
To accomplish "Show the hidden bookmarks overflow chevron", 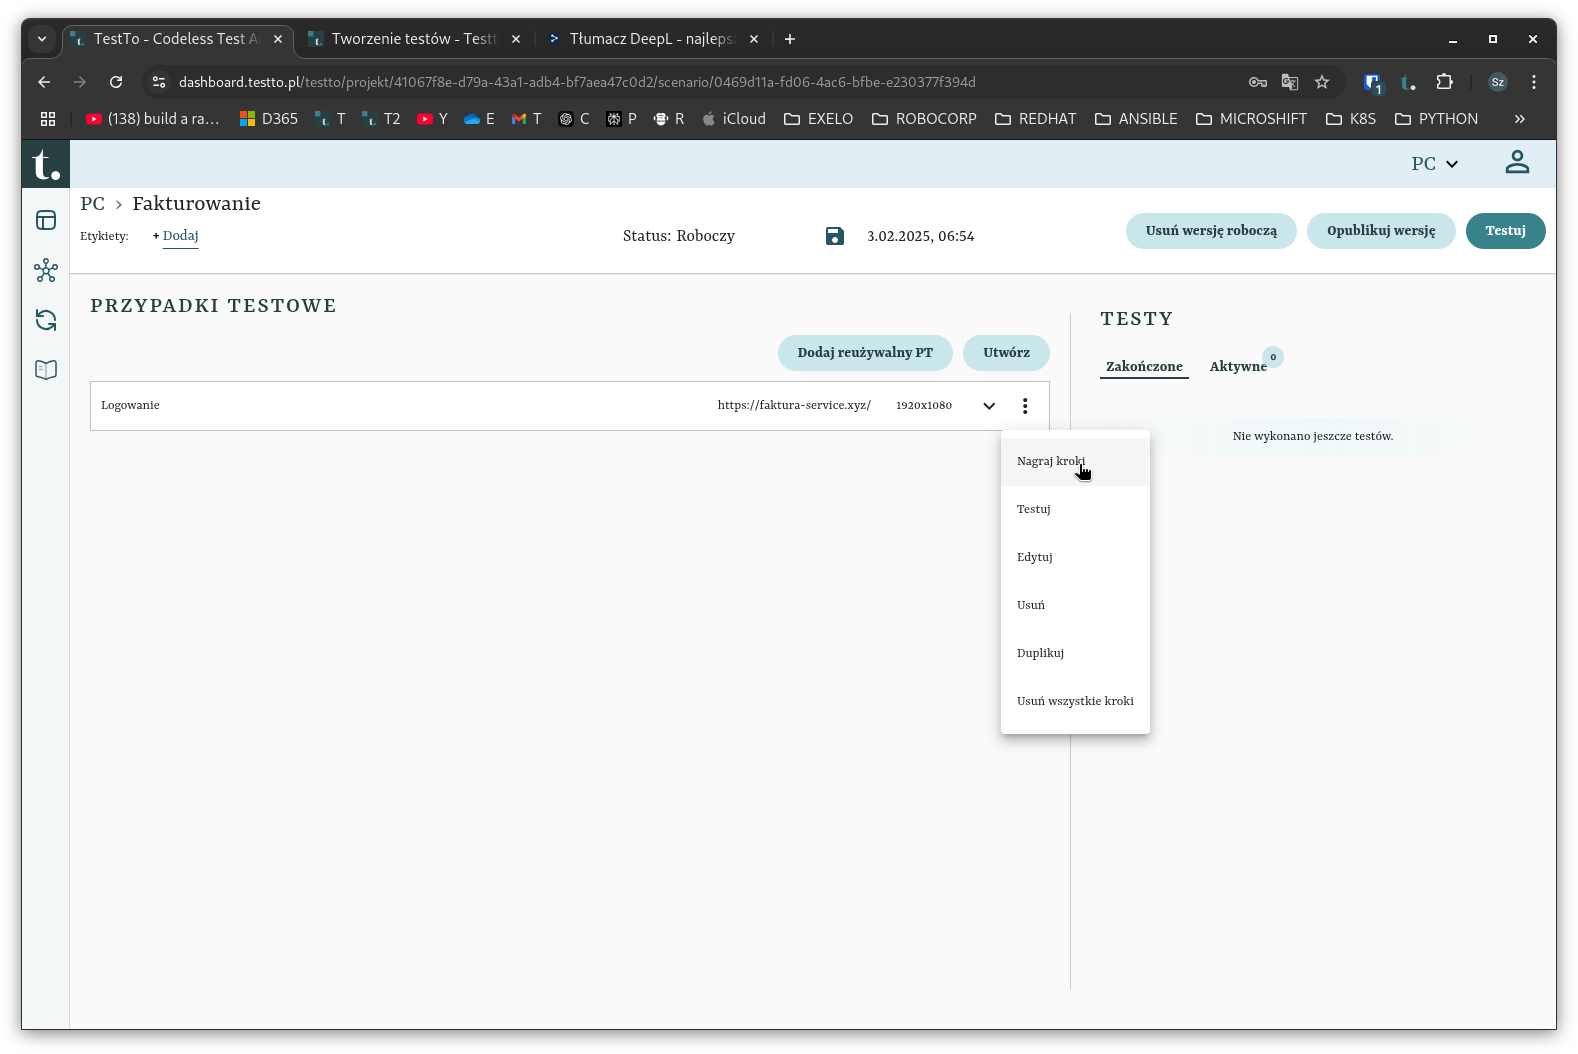I will pyautogui.click(x=1519, y=119).
